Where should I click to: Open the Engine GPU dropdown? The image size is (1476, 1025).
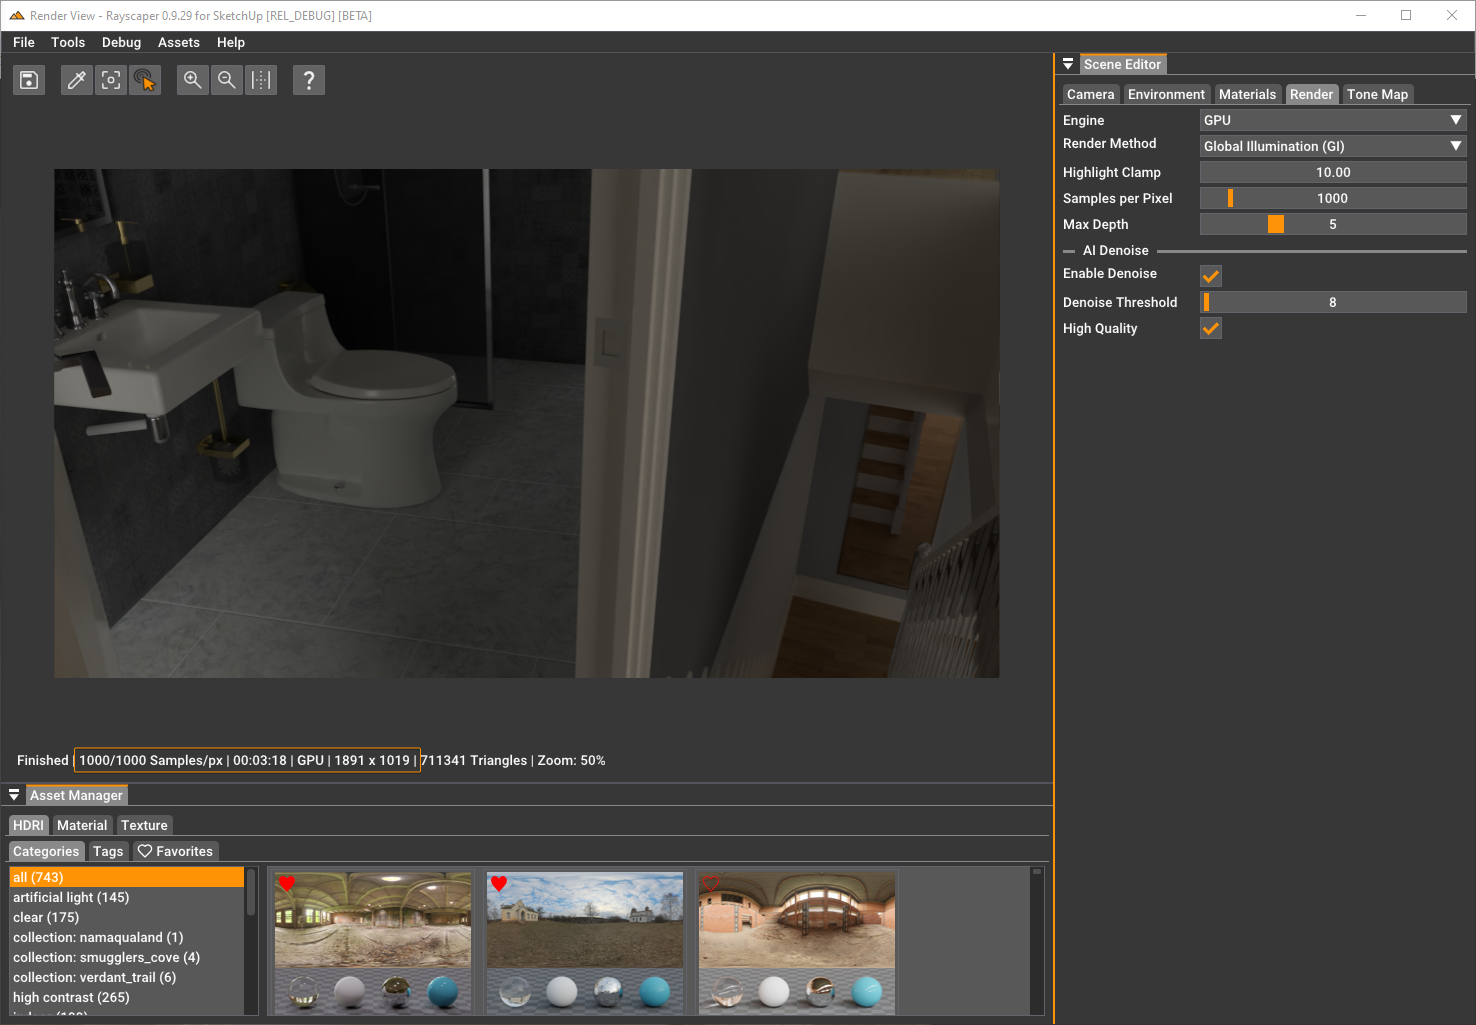point(1333,120)
